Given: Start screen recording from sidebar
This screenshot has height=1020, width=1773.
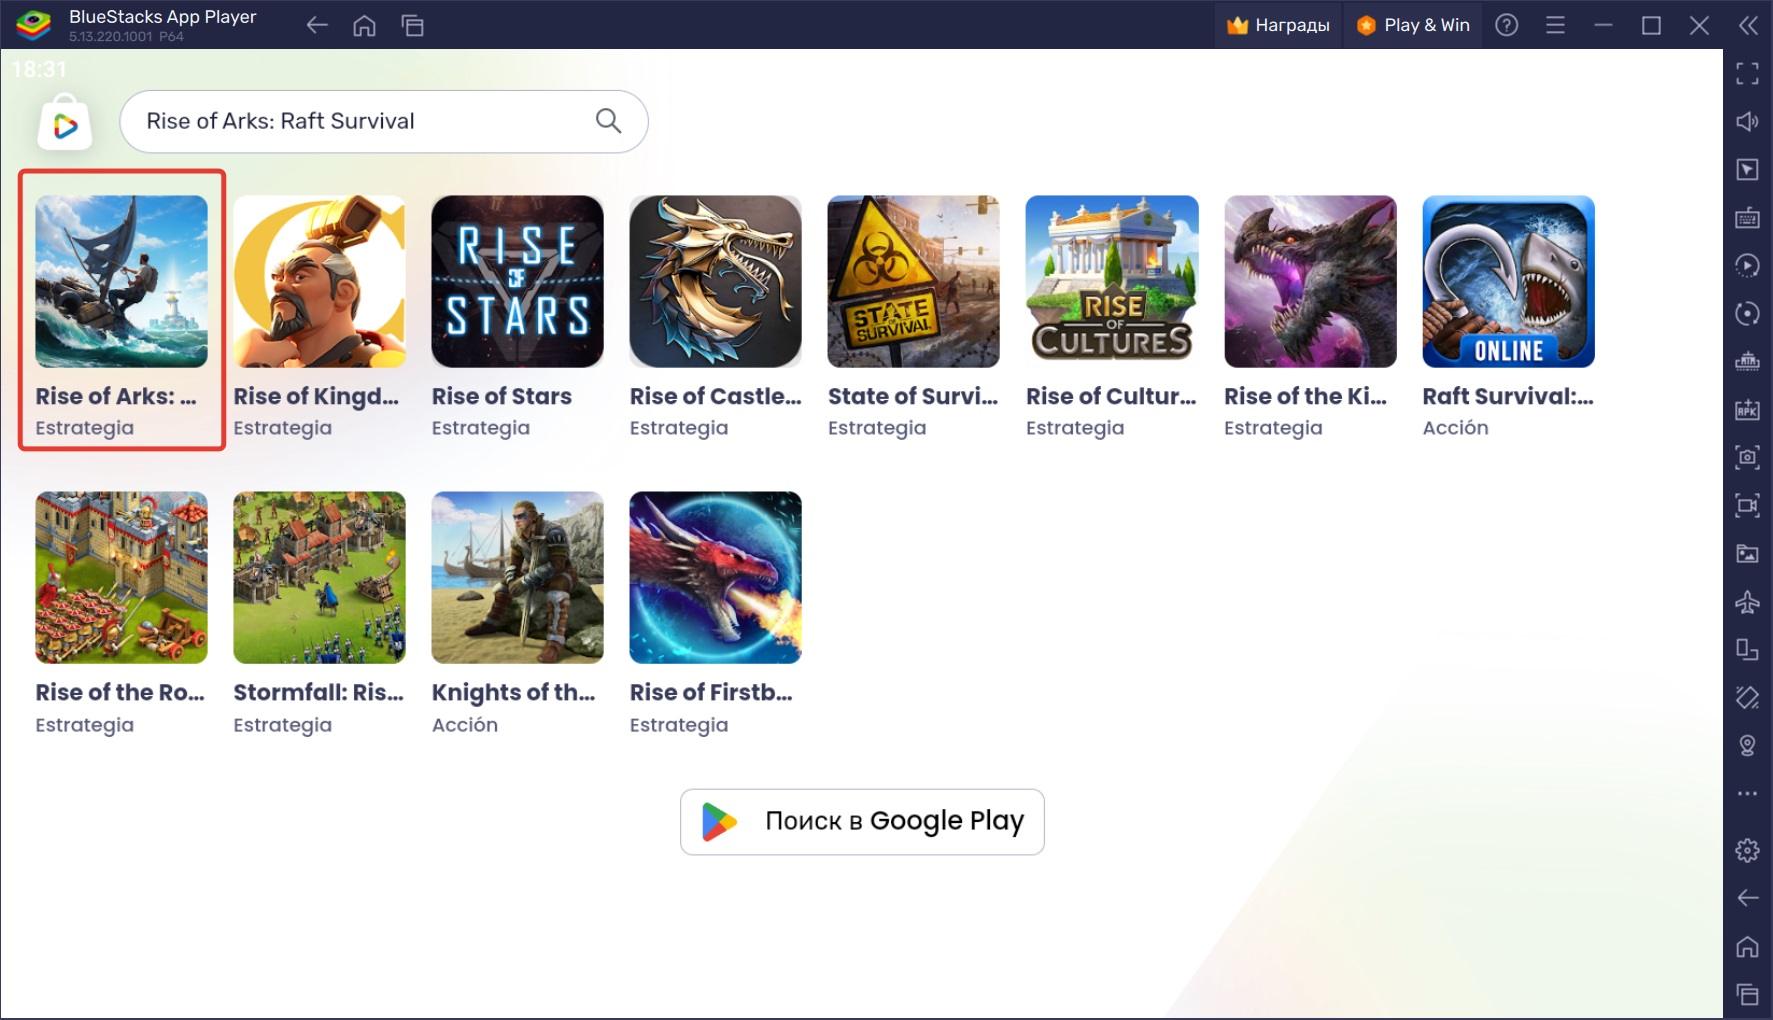Looking at the screenshot, I should coord(1747,505).
